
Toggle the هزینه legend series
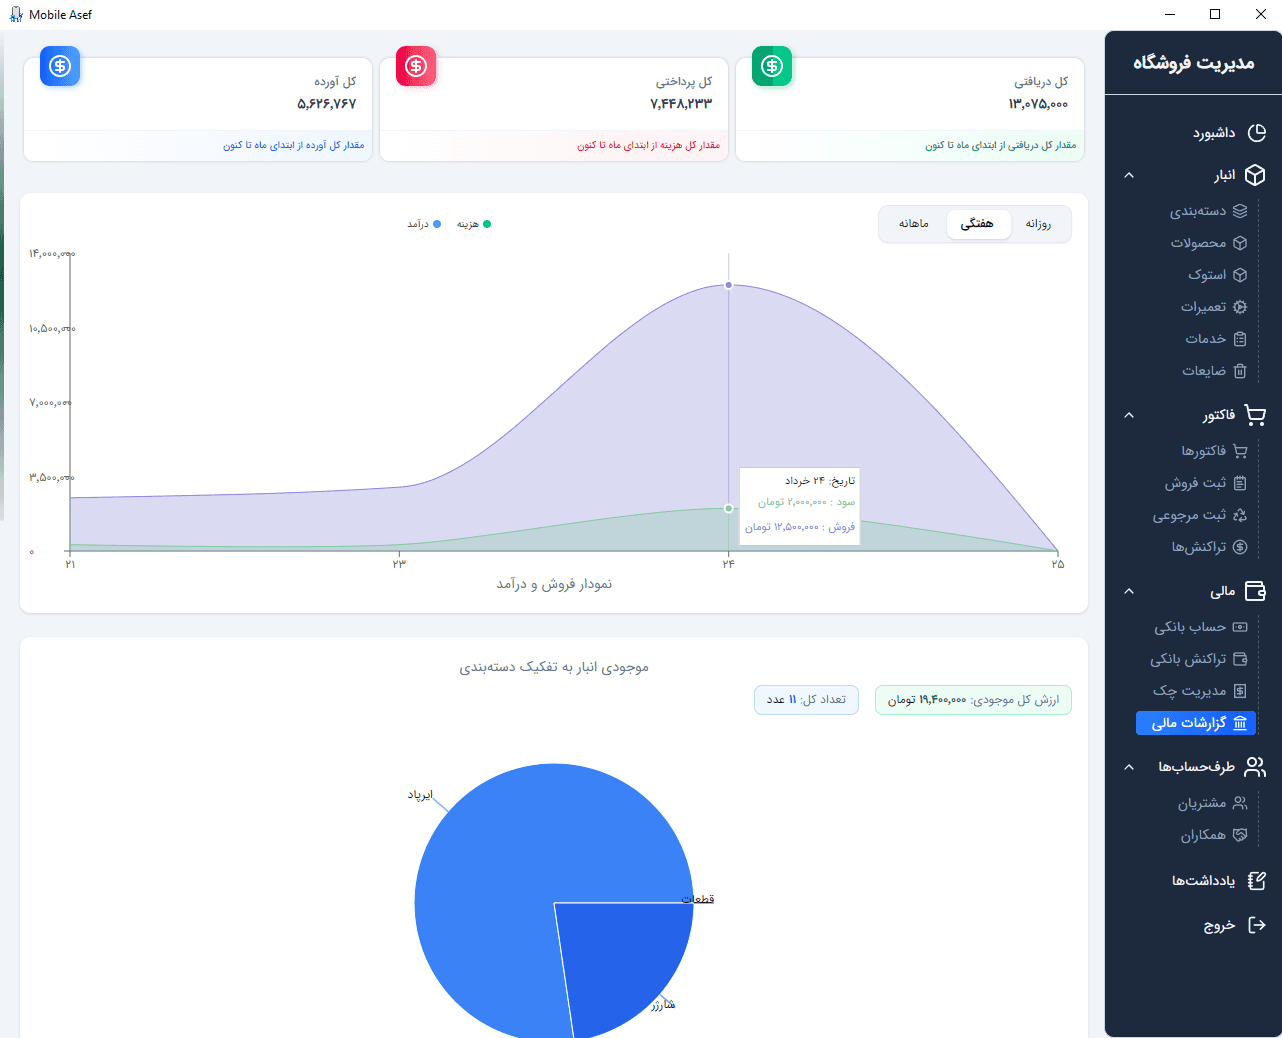click(x=474, y=224)
